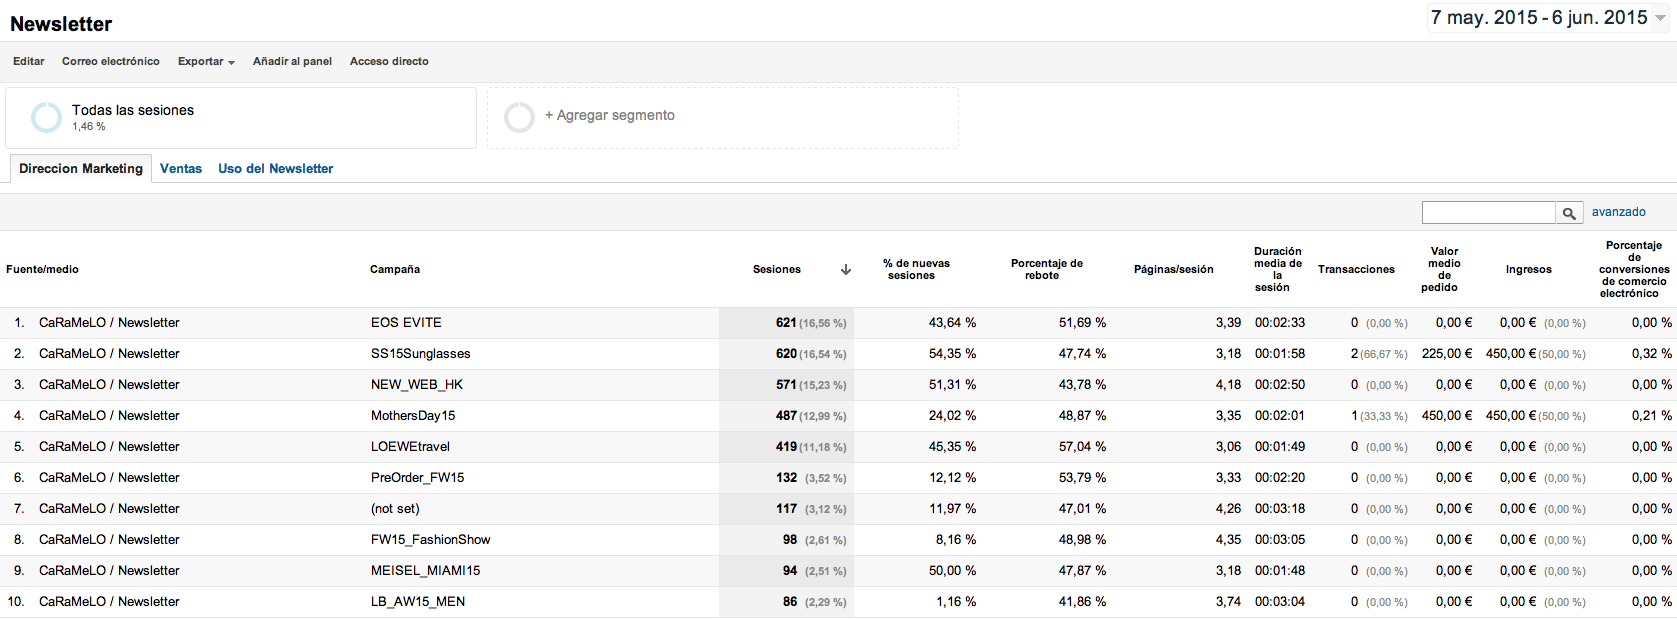Image resolution: width=1677 pixels, height=619 pixels.
Task: Click CaRaMeLO / Newsletter in row 10
Action: coord(109,602)
